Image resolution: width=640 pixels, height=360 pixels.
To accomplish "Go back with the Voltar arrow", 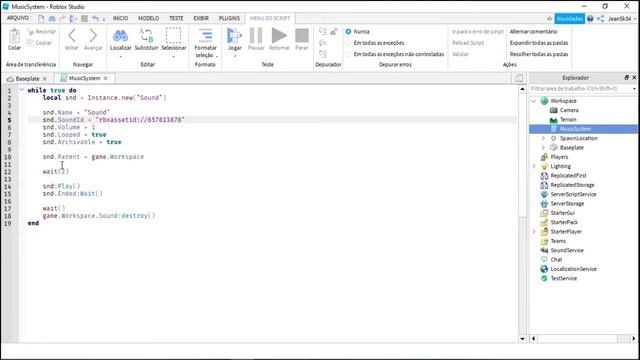I will click(71, 36).
